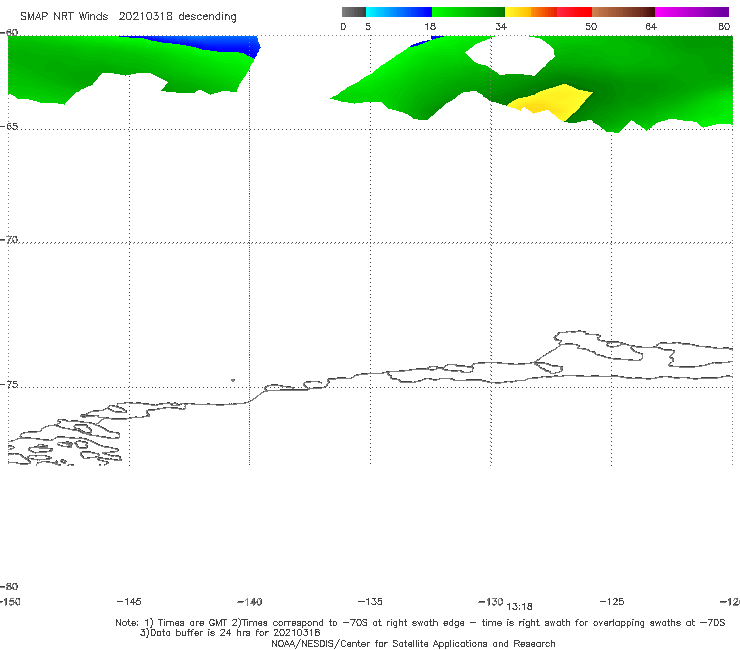Click the red segment of the color bar
740x650 pixels.
(x=574, y=12)
